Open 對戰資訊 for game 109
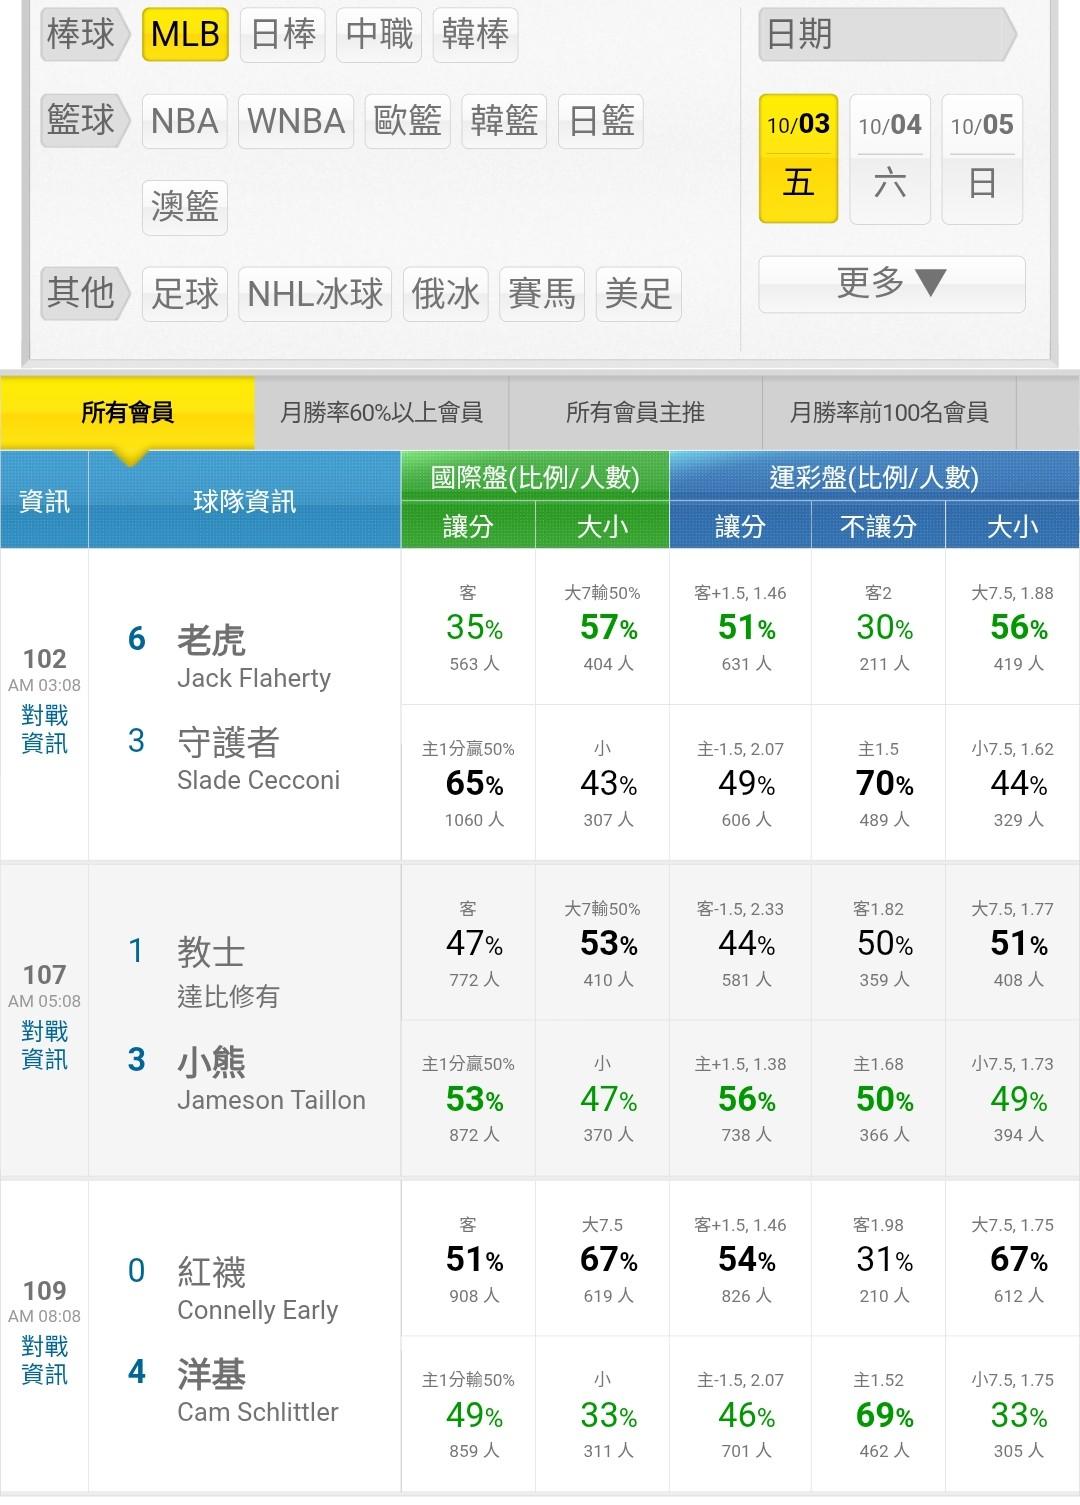This screenshot has width=1080, height=1505. pos(45,1361)
